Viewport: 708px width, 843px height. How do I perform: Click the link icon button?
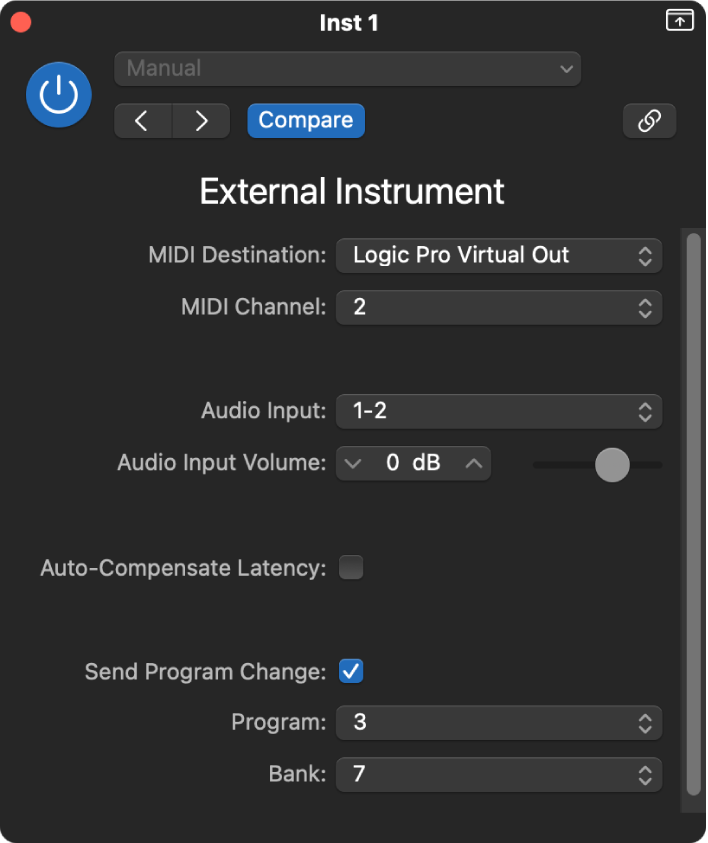coord(649,121)
